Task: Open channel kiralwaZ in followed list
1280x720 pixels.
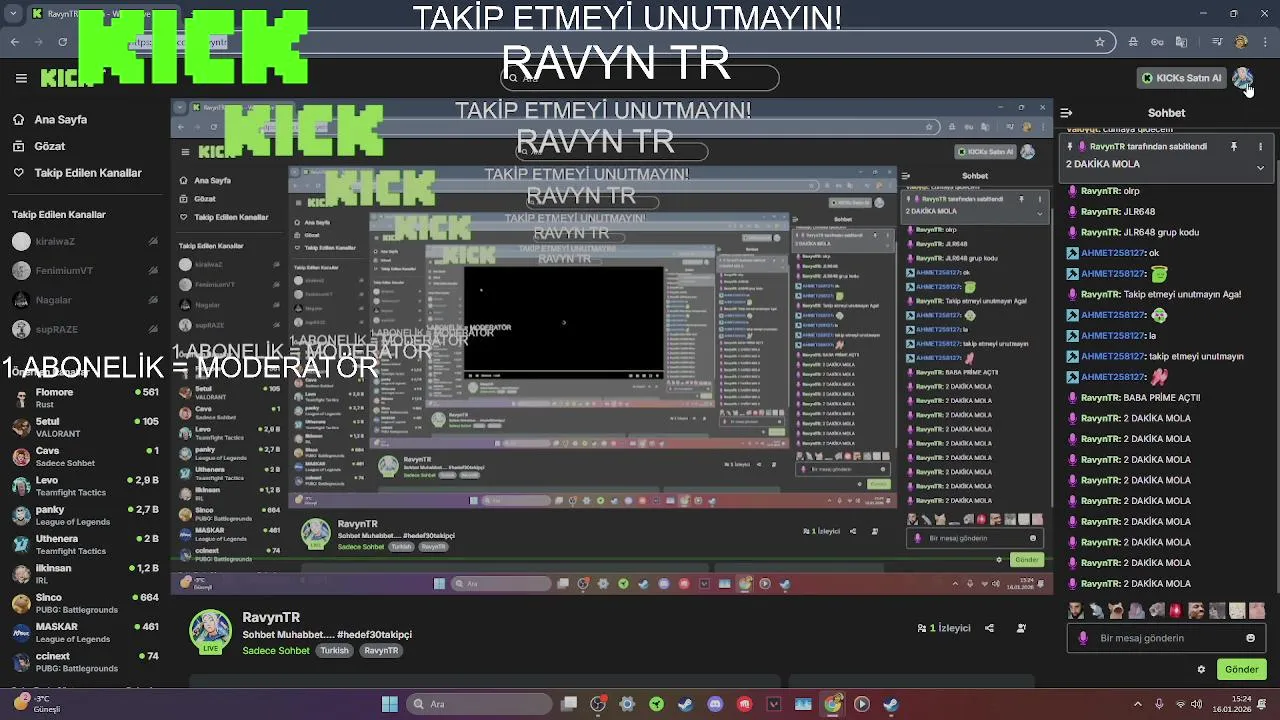Action: pos(84,241)
